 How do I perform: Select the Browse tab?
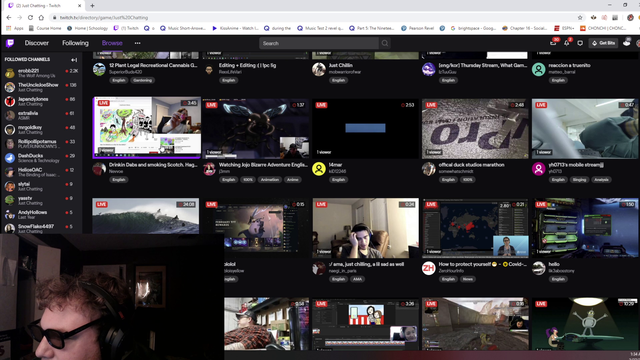coord(112,43)
